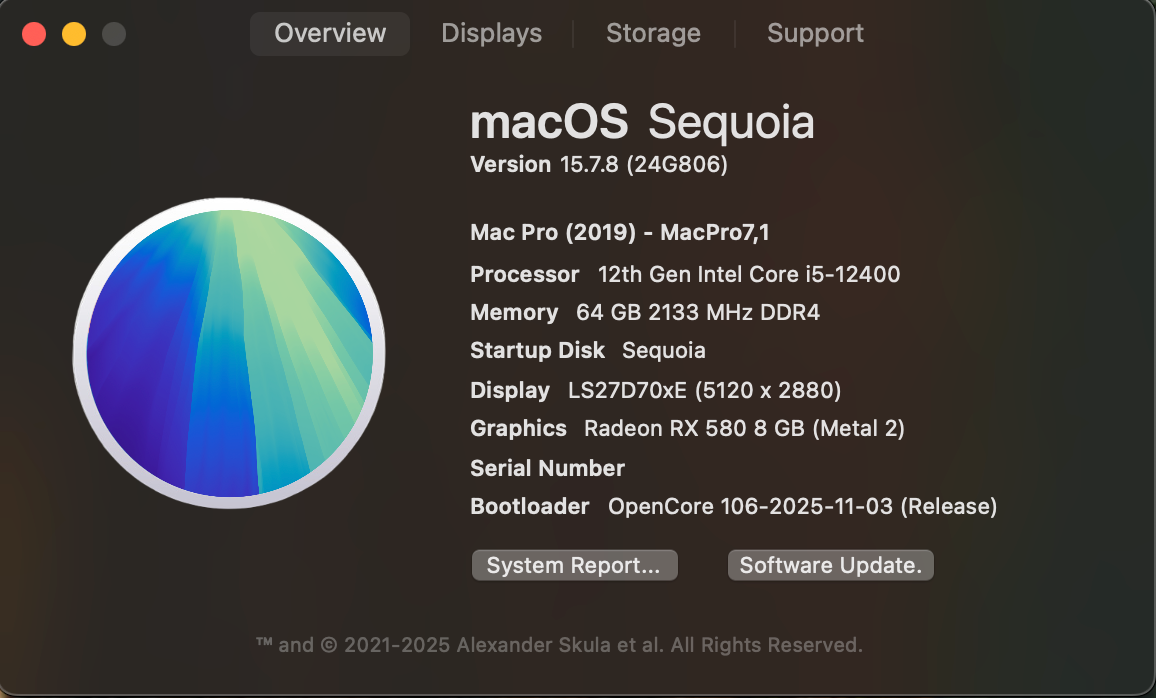
Task: Click the disabled gray zoom button
Action: click(x=114, y=34)
